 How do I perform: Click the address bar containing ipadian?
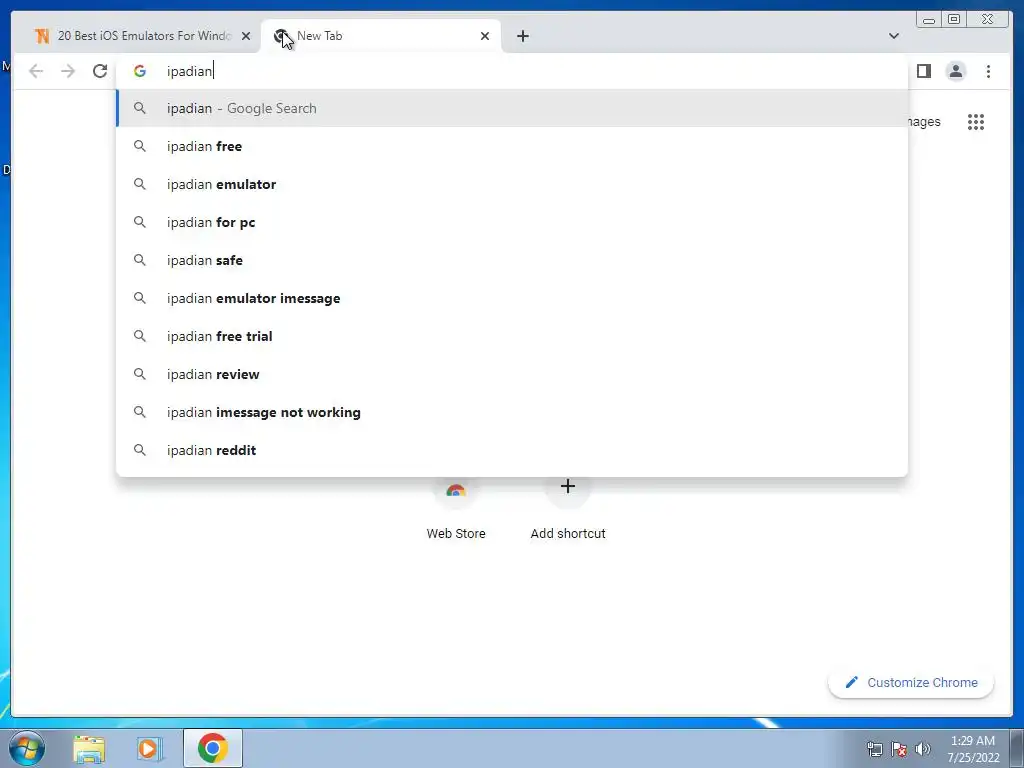coord(512,71)
